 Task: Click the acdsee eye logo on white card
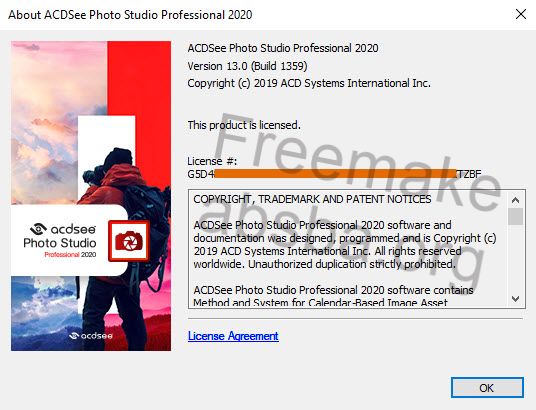[x=38, y=228]
